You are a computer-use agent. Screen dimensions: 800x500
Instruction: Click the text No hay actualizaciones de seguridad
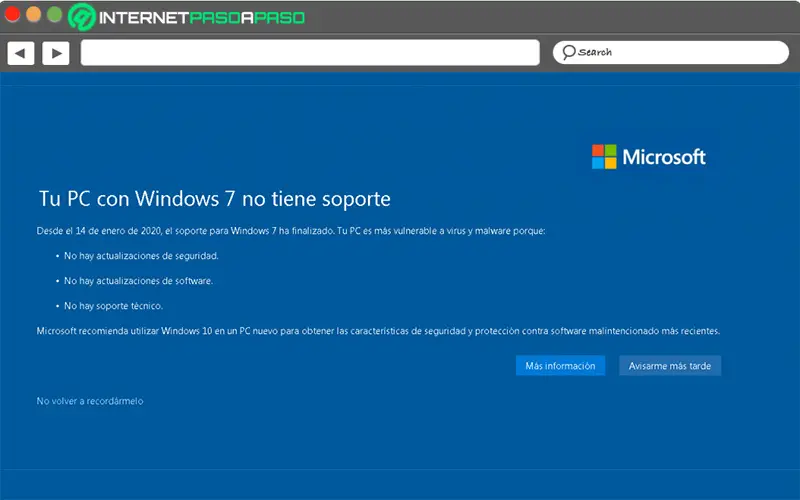(x=141, y=256)
